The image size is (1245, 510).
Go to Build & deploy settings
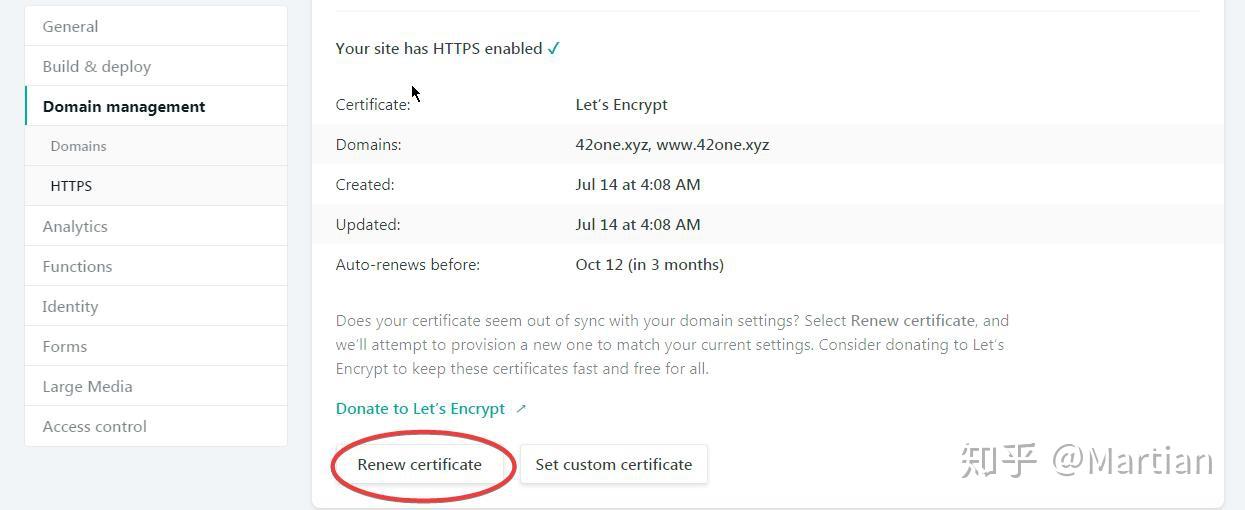tap(96, 66)
